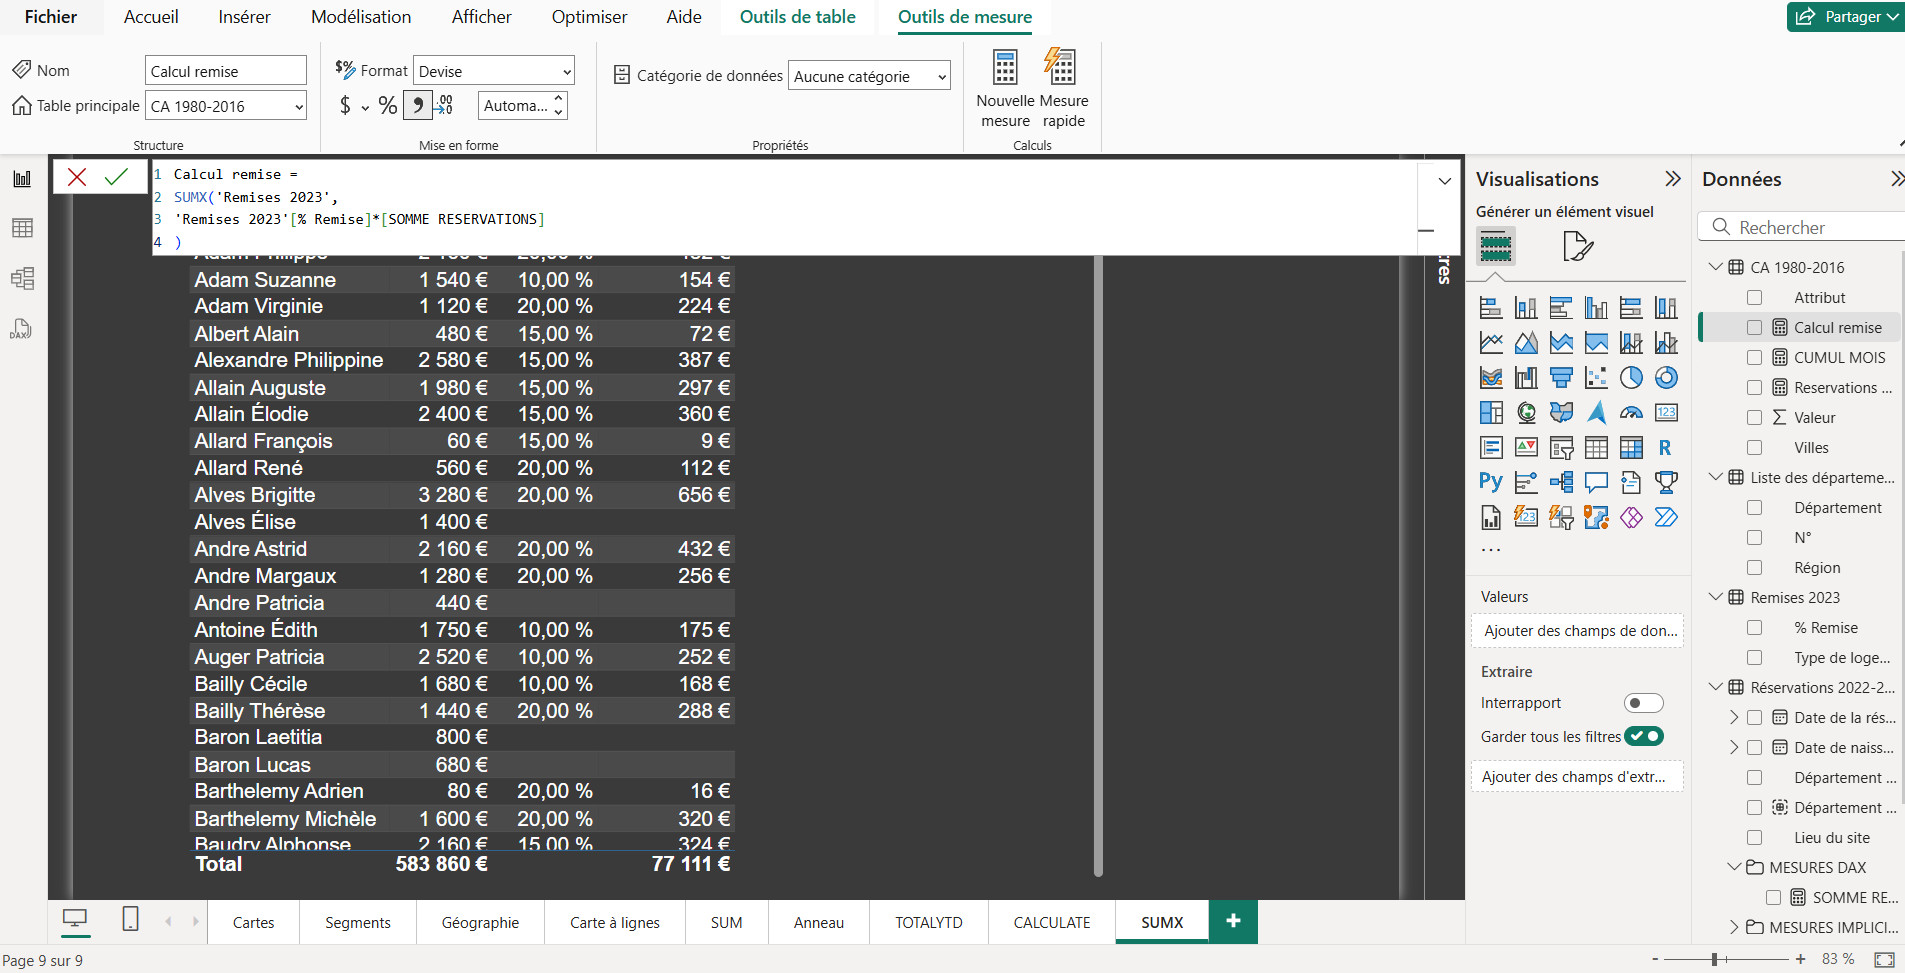Image resolution: width=1905 pixels, height=973 pixels.
Task: Expand the MESURES IMPLICITES folder
Action: [1734, 927]
